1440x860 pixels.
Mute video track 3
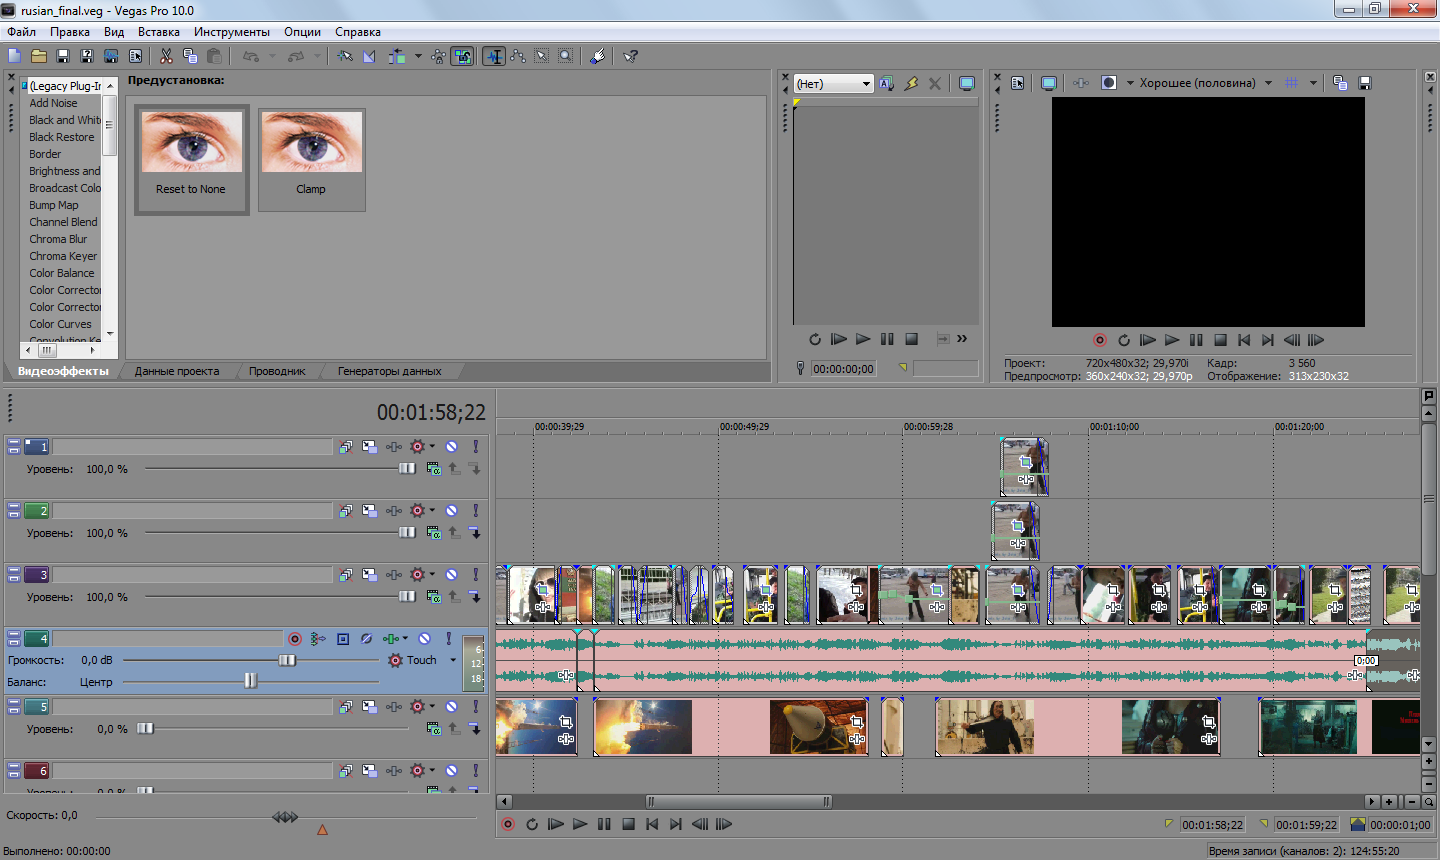451,575
